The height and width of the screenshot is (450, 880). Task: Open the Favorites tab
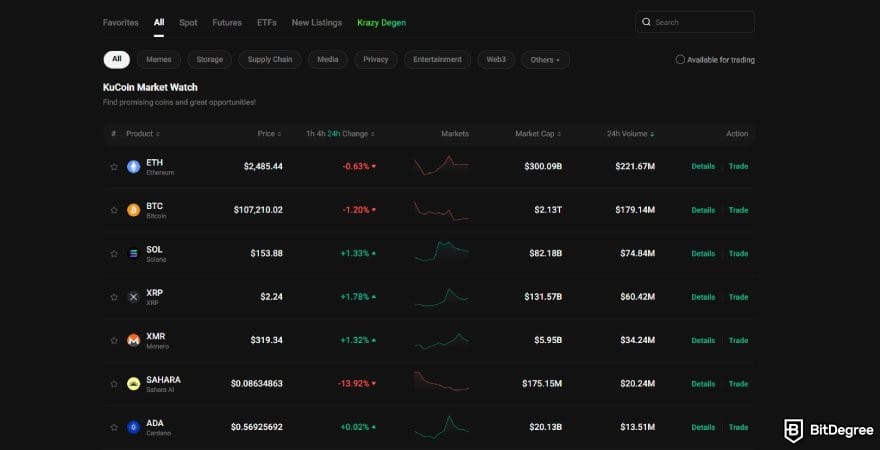pos(121,22)
